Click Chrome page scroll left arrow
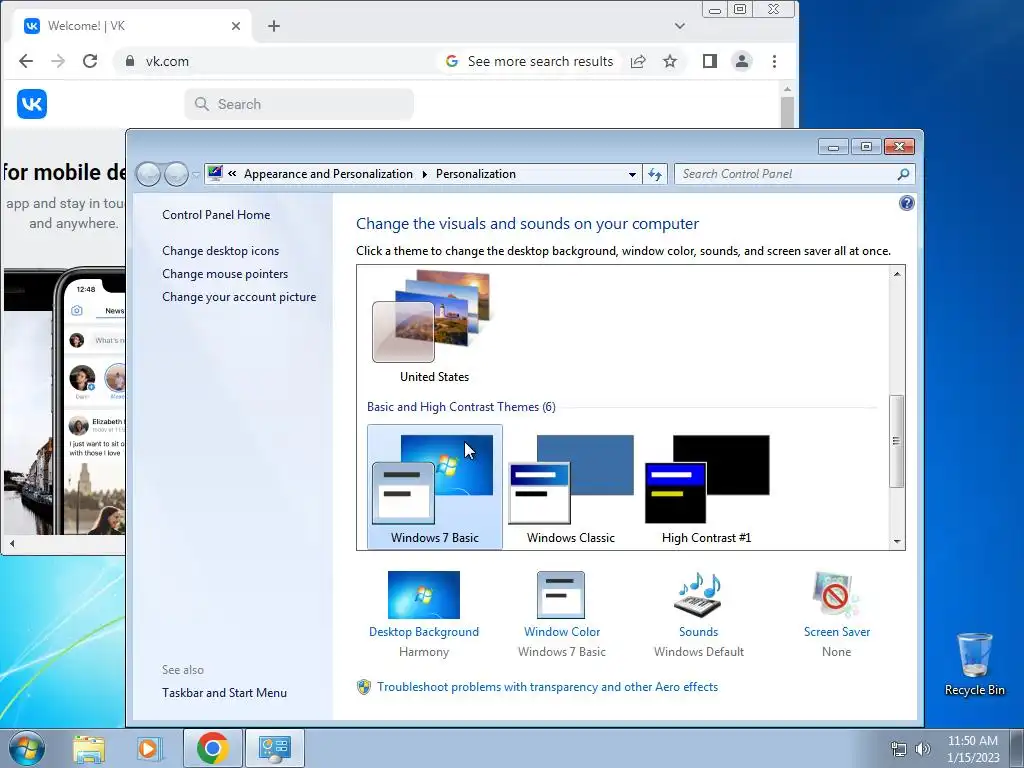1024x768 pixels. [12, 543]
